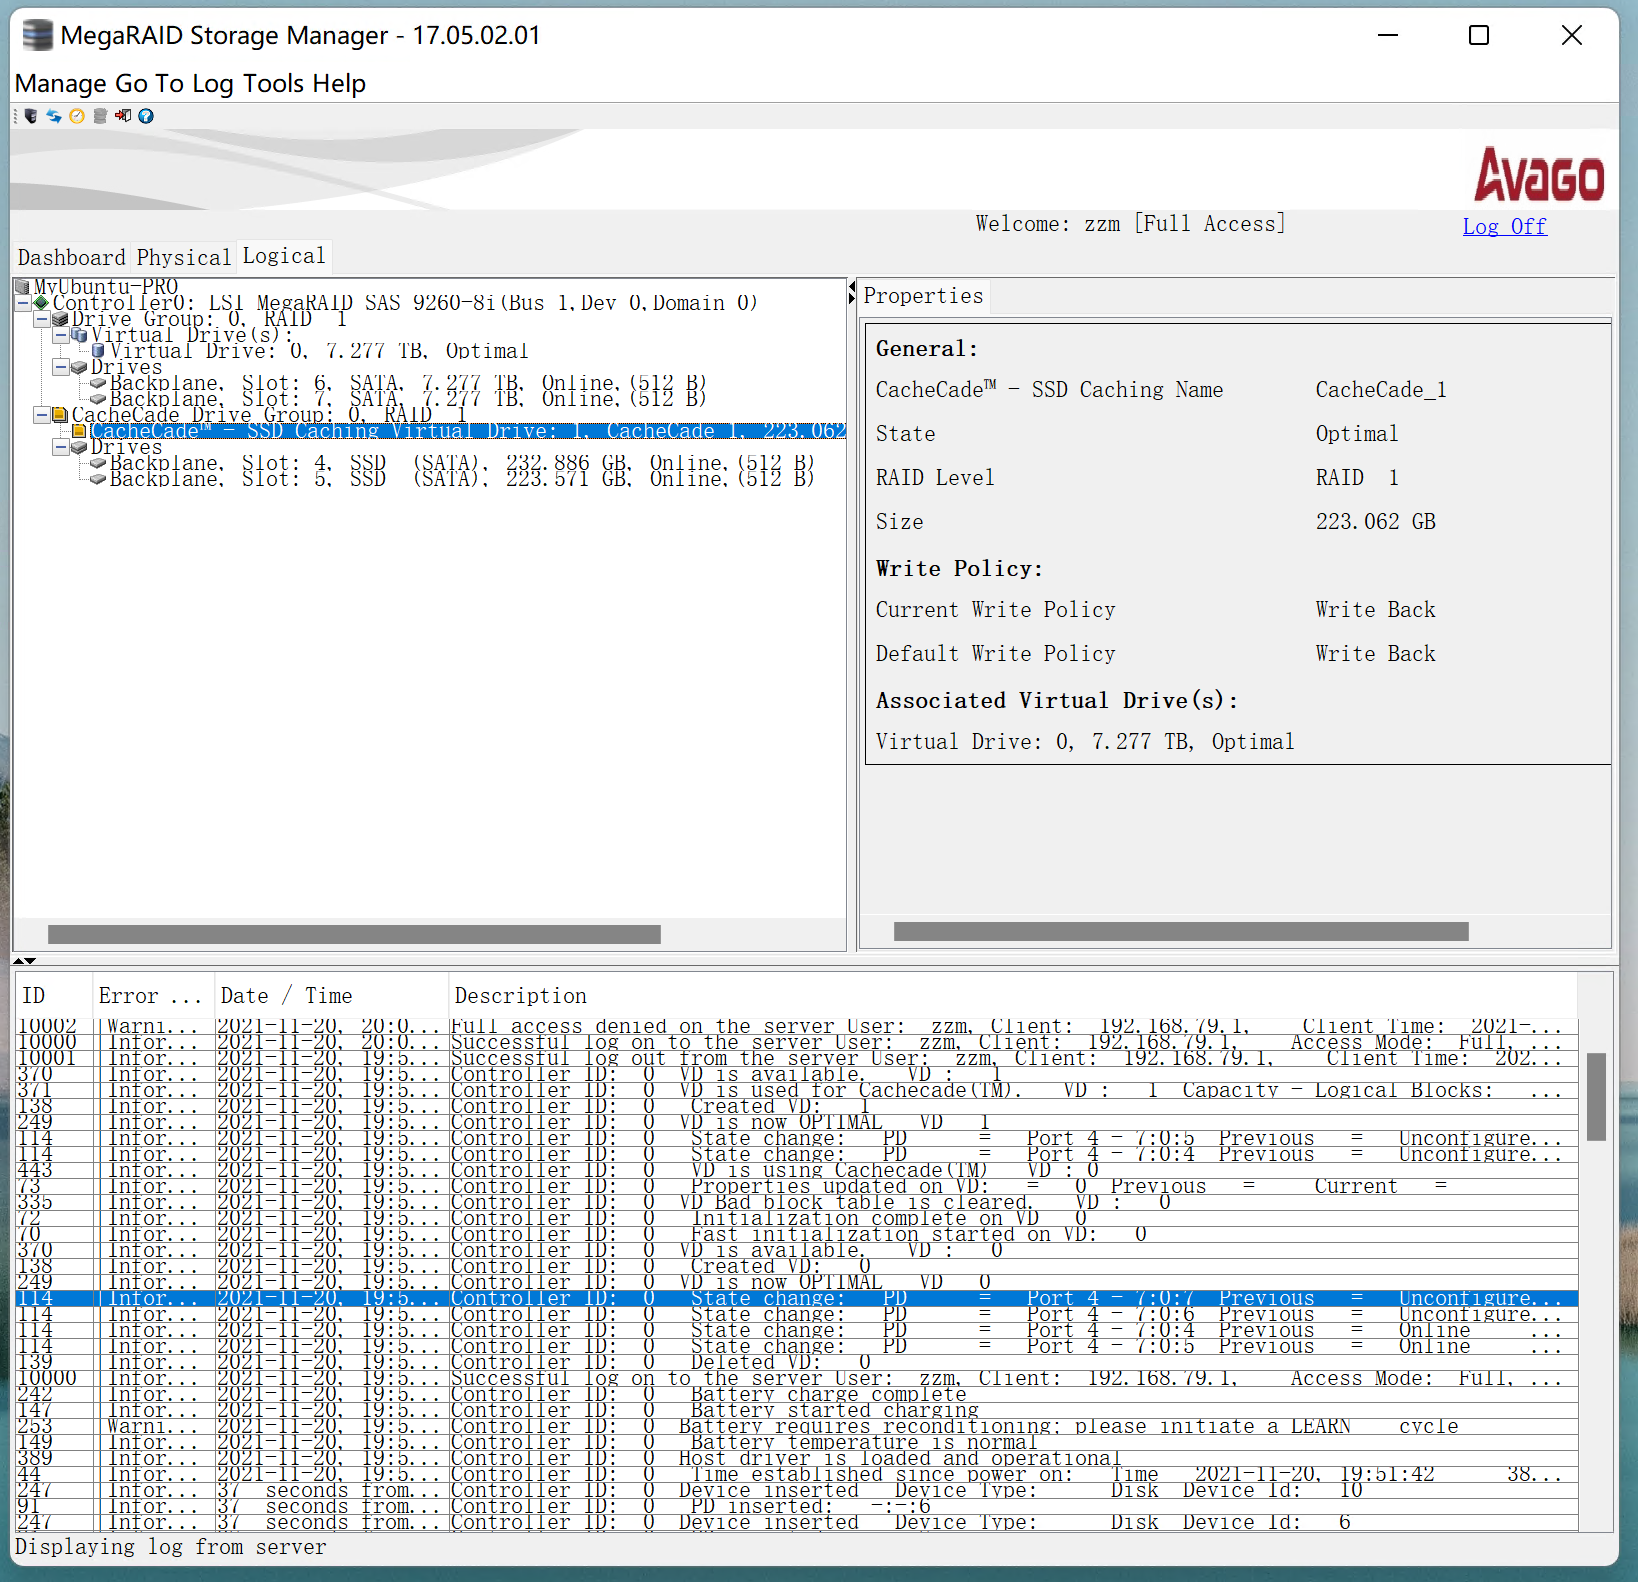This screenshot has width=1638, height=1582.
Task: Select the Properties tab
Action: 923,296
